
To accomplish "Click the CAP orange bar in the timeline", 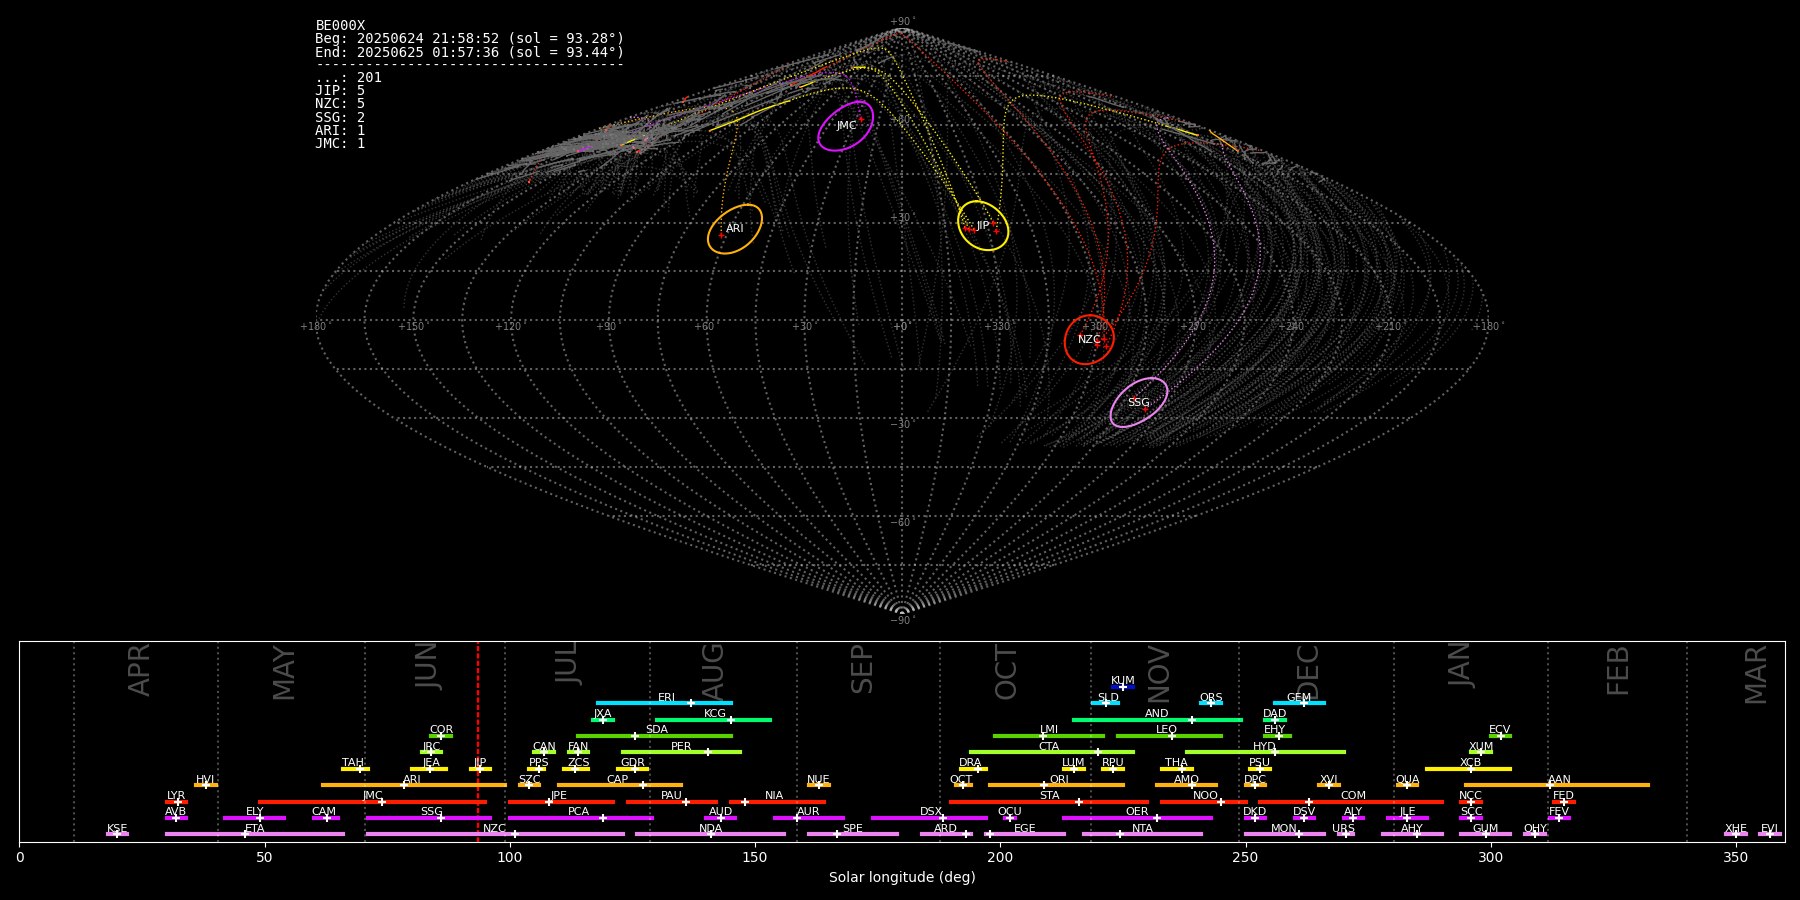I will [x=620, y=785].
